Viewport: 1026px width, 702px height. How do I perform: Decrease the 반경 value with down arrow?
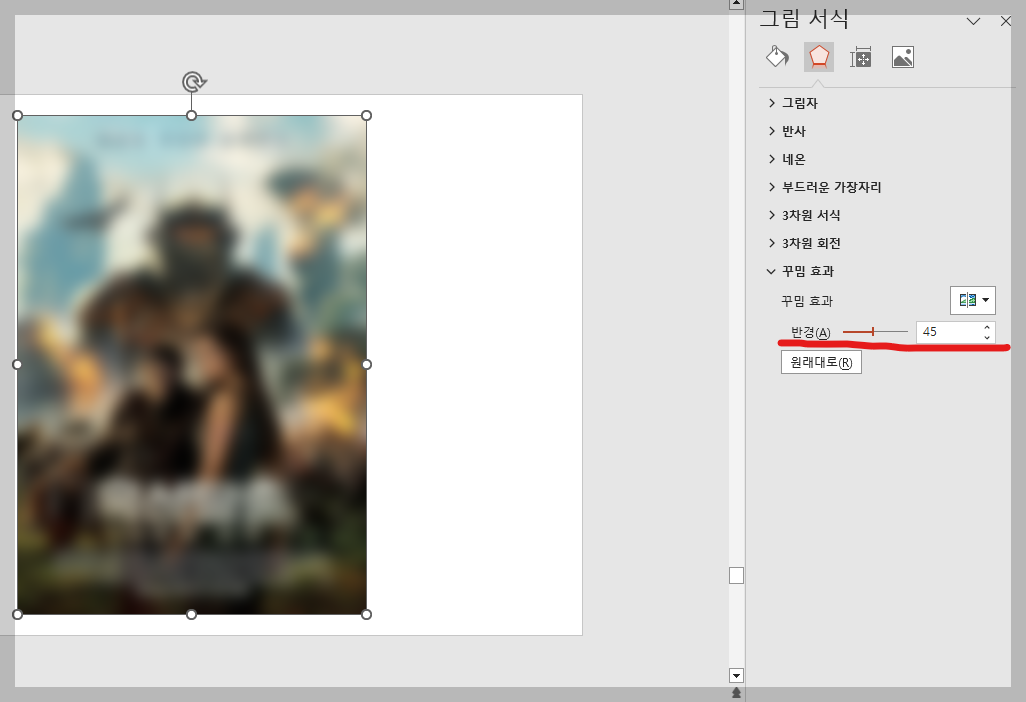[x=987, y=337]
